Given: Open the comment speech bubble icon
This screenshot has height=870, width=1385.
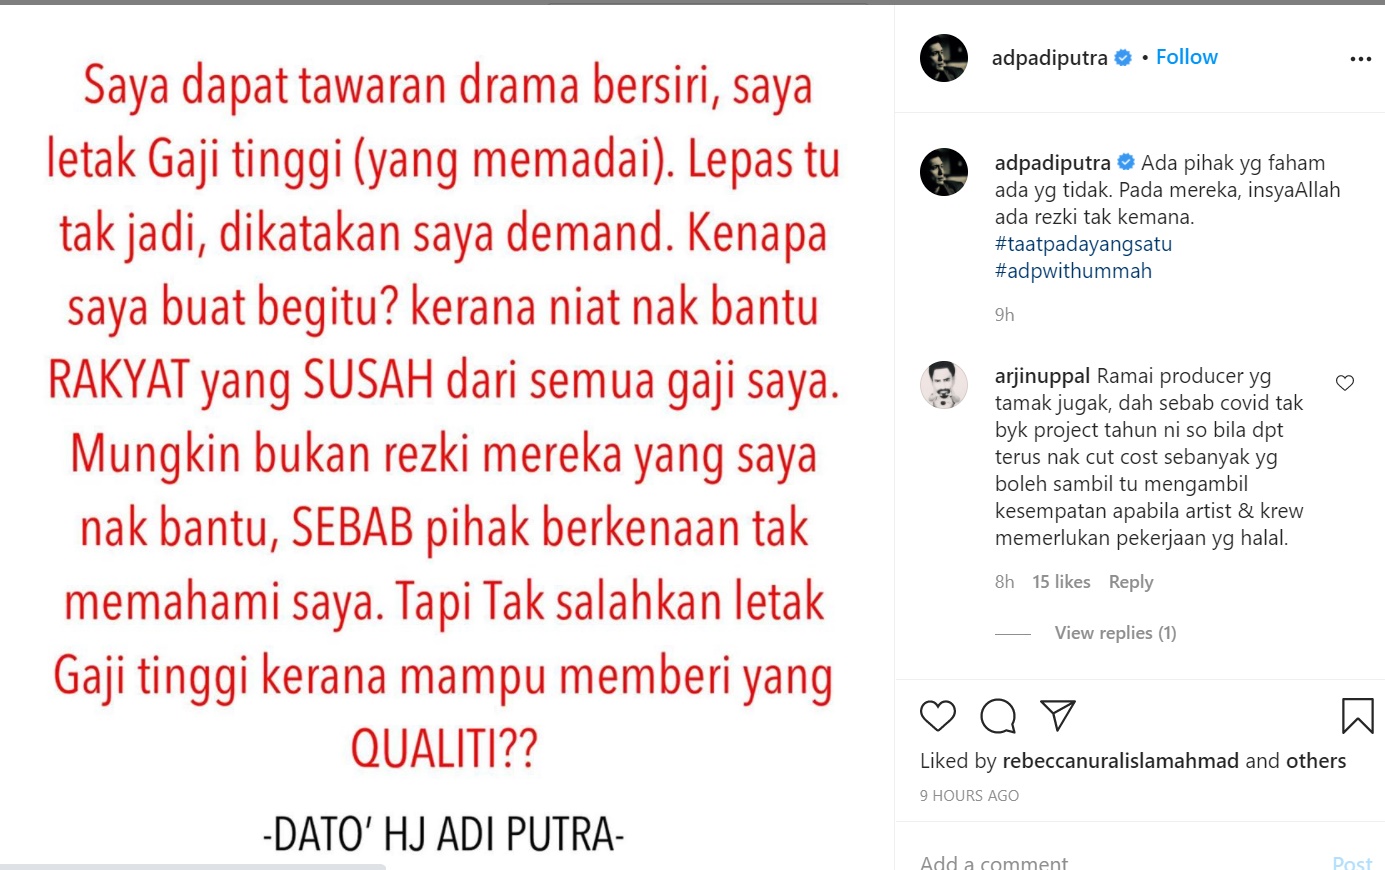Looking at the screenshot, I should pyautogui.click(x=998, y=716).
